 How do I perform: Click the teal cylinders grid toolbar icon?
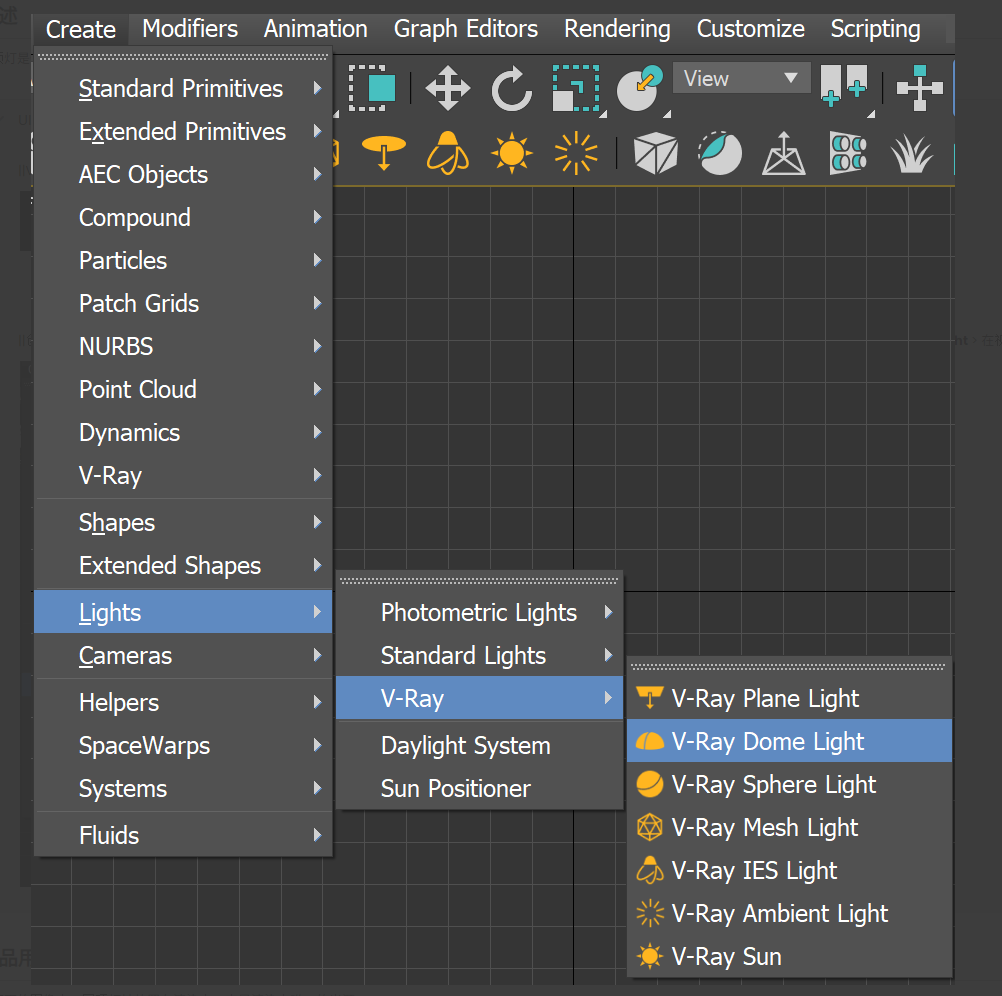(x=847, y=153)
